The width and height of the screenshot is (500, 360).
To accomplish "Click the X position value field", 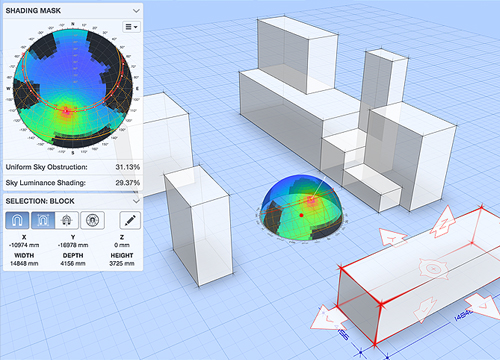I will pyautogui.click(x=24, y=245).
